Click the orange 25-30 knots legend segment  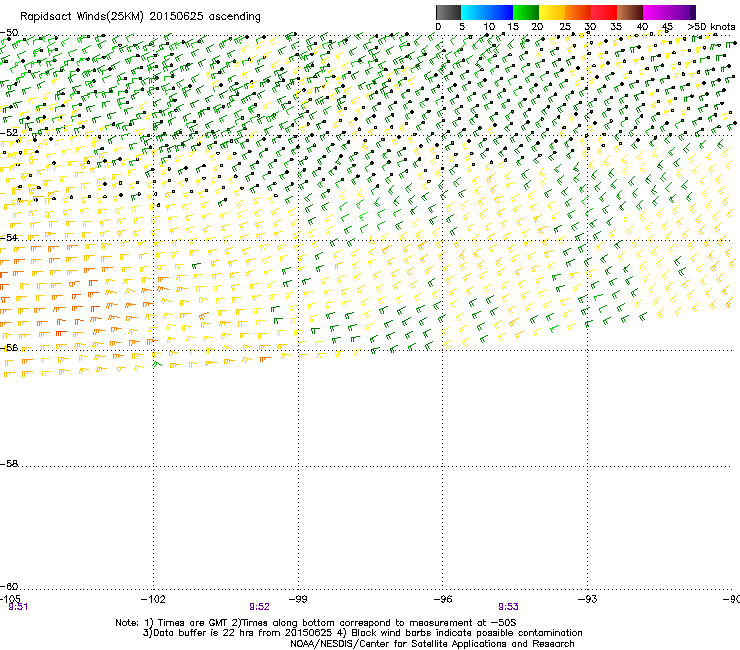pos(578,12)
